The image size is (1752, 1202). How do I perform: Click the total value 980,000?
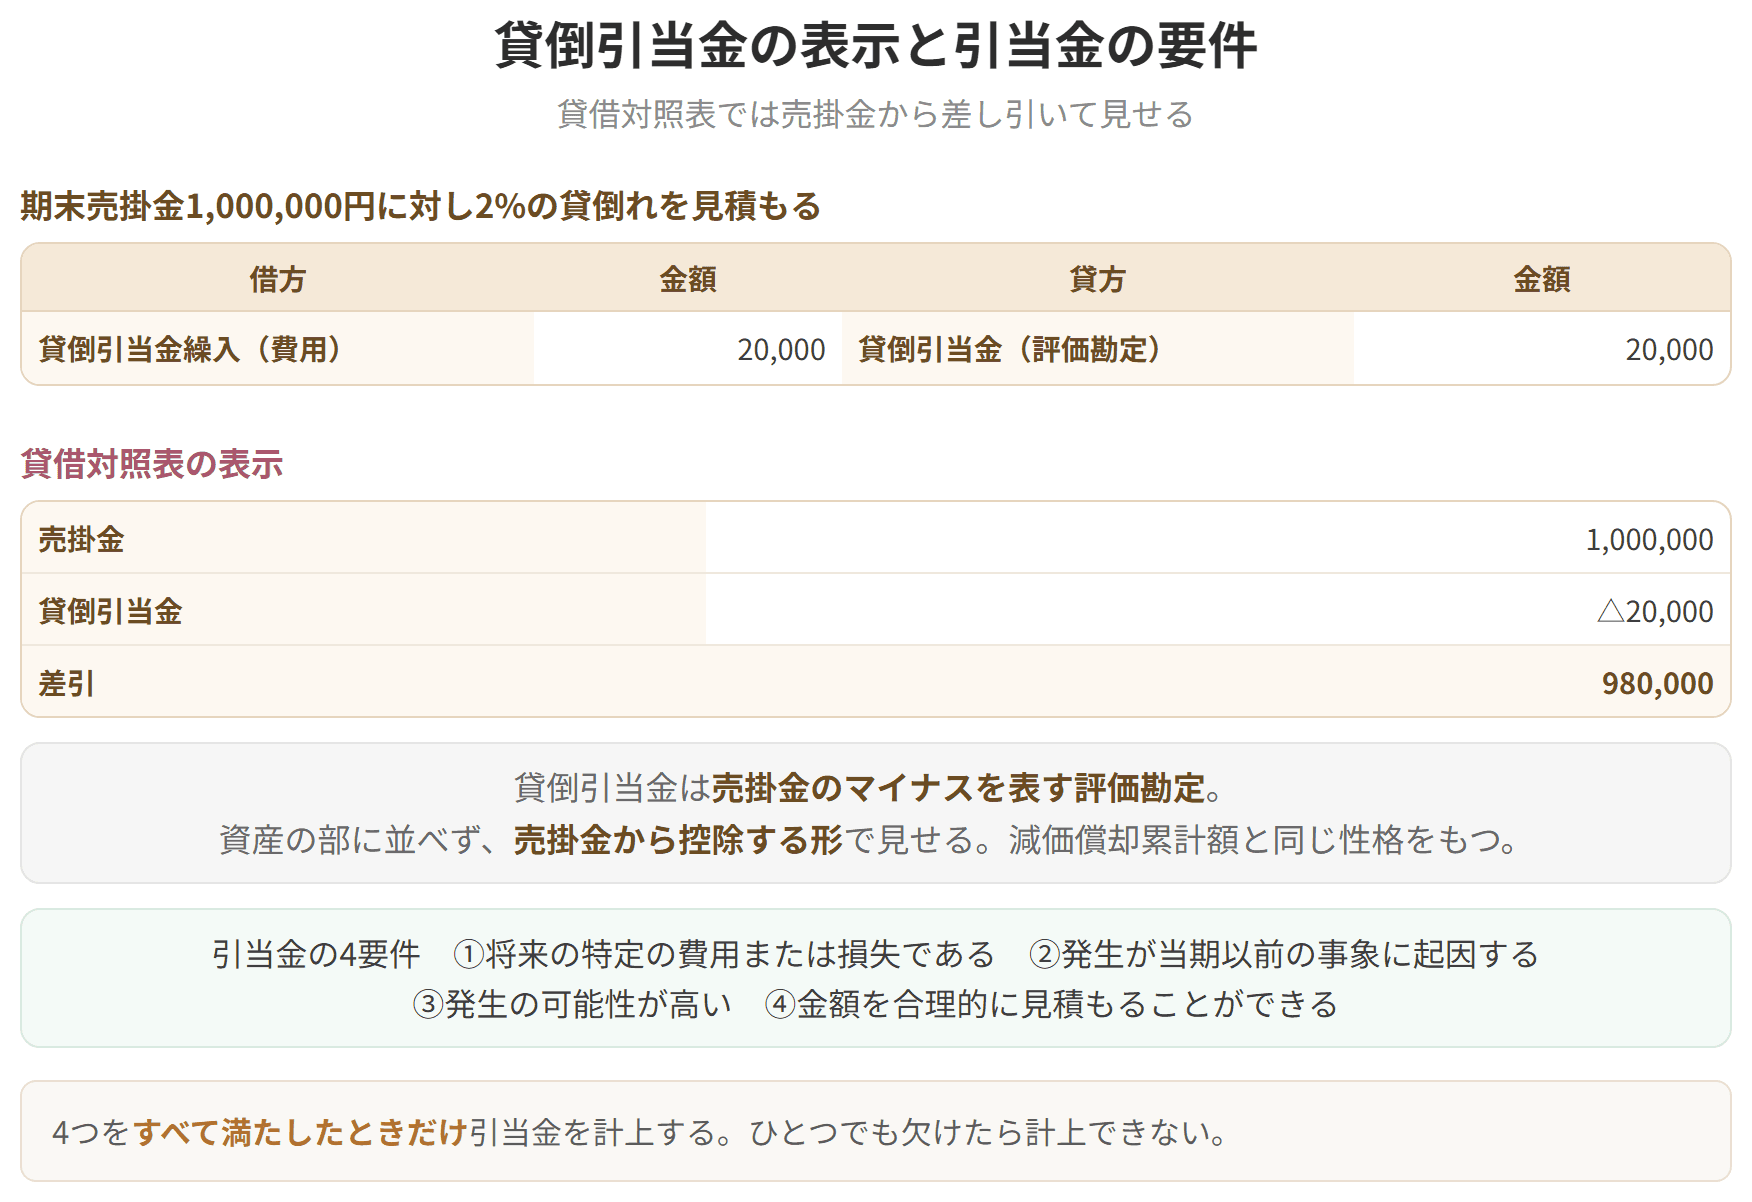pyautogui.click(x=1657, y=684)
